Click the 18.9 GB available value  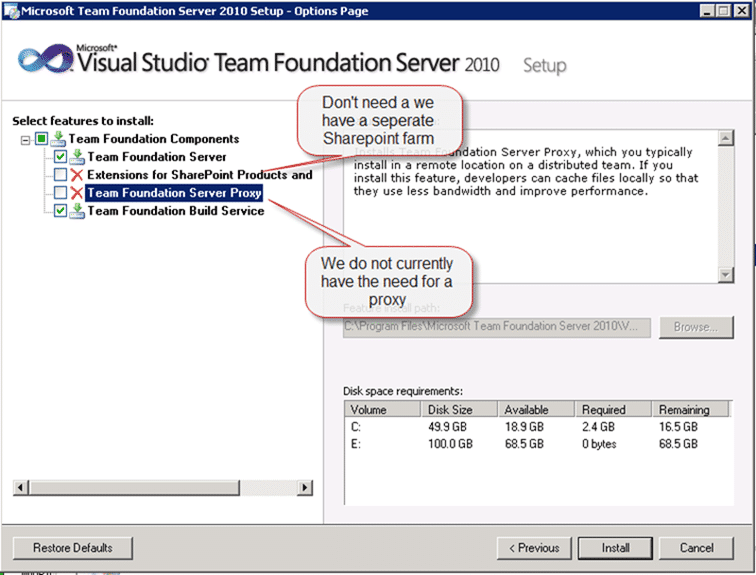(x=524, y=427)
